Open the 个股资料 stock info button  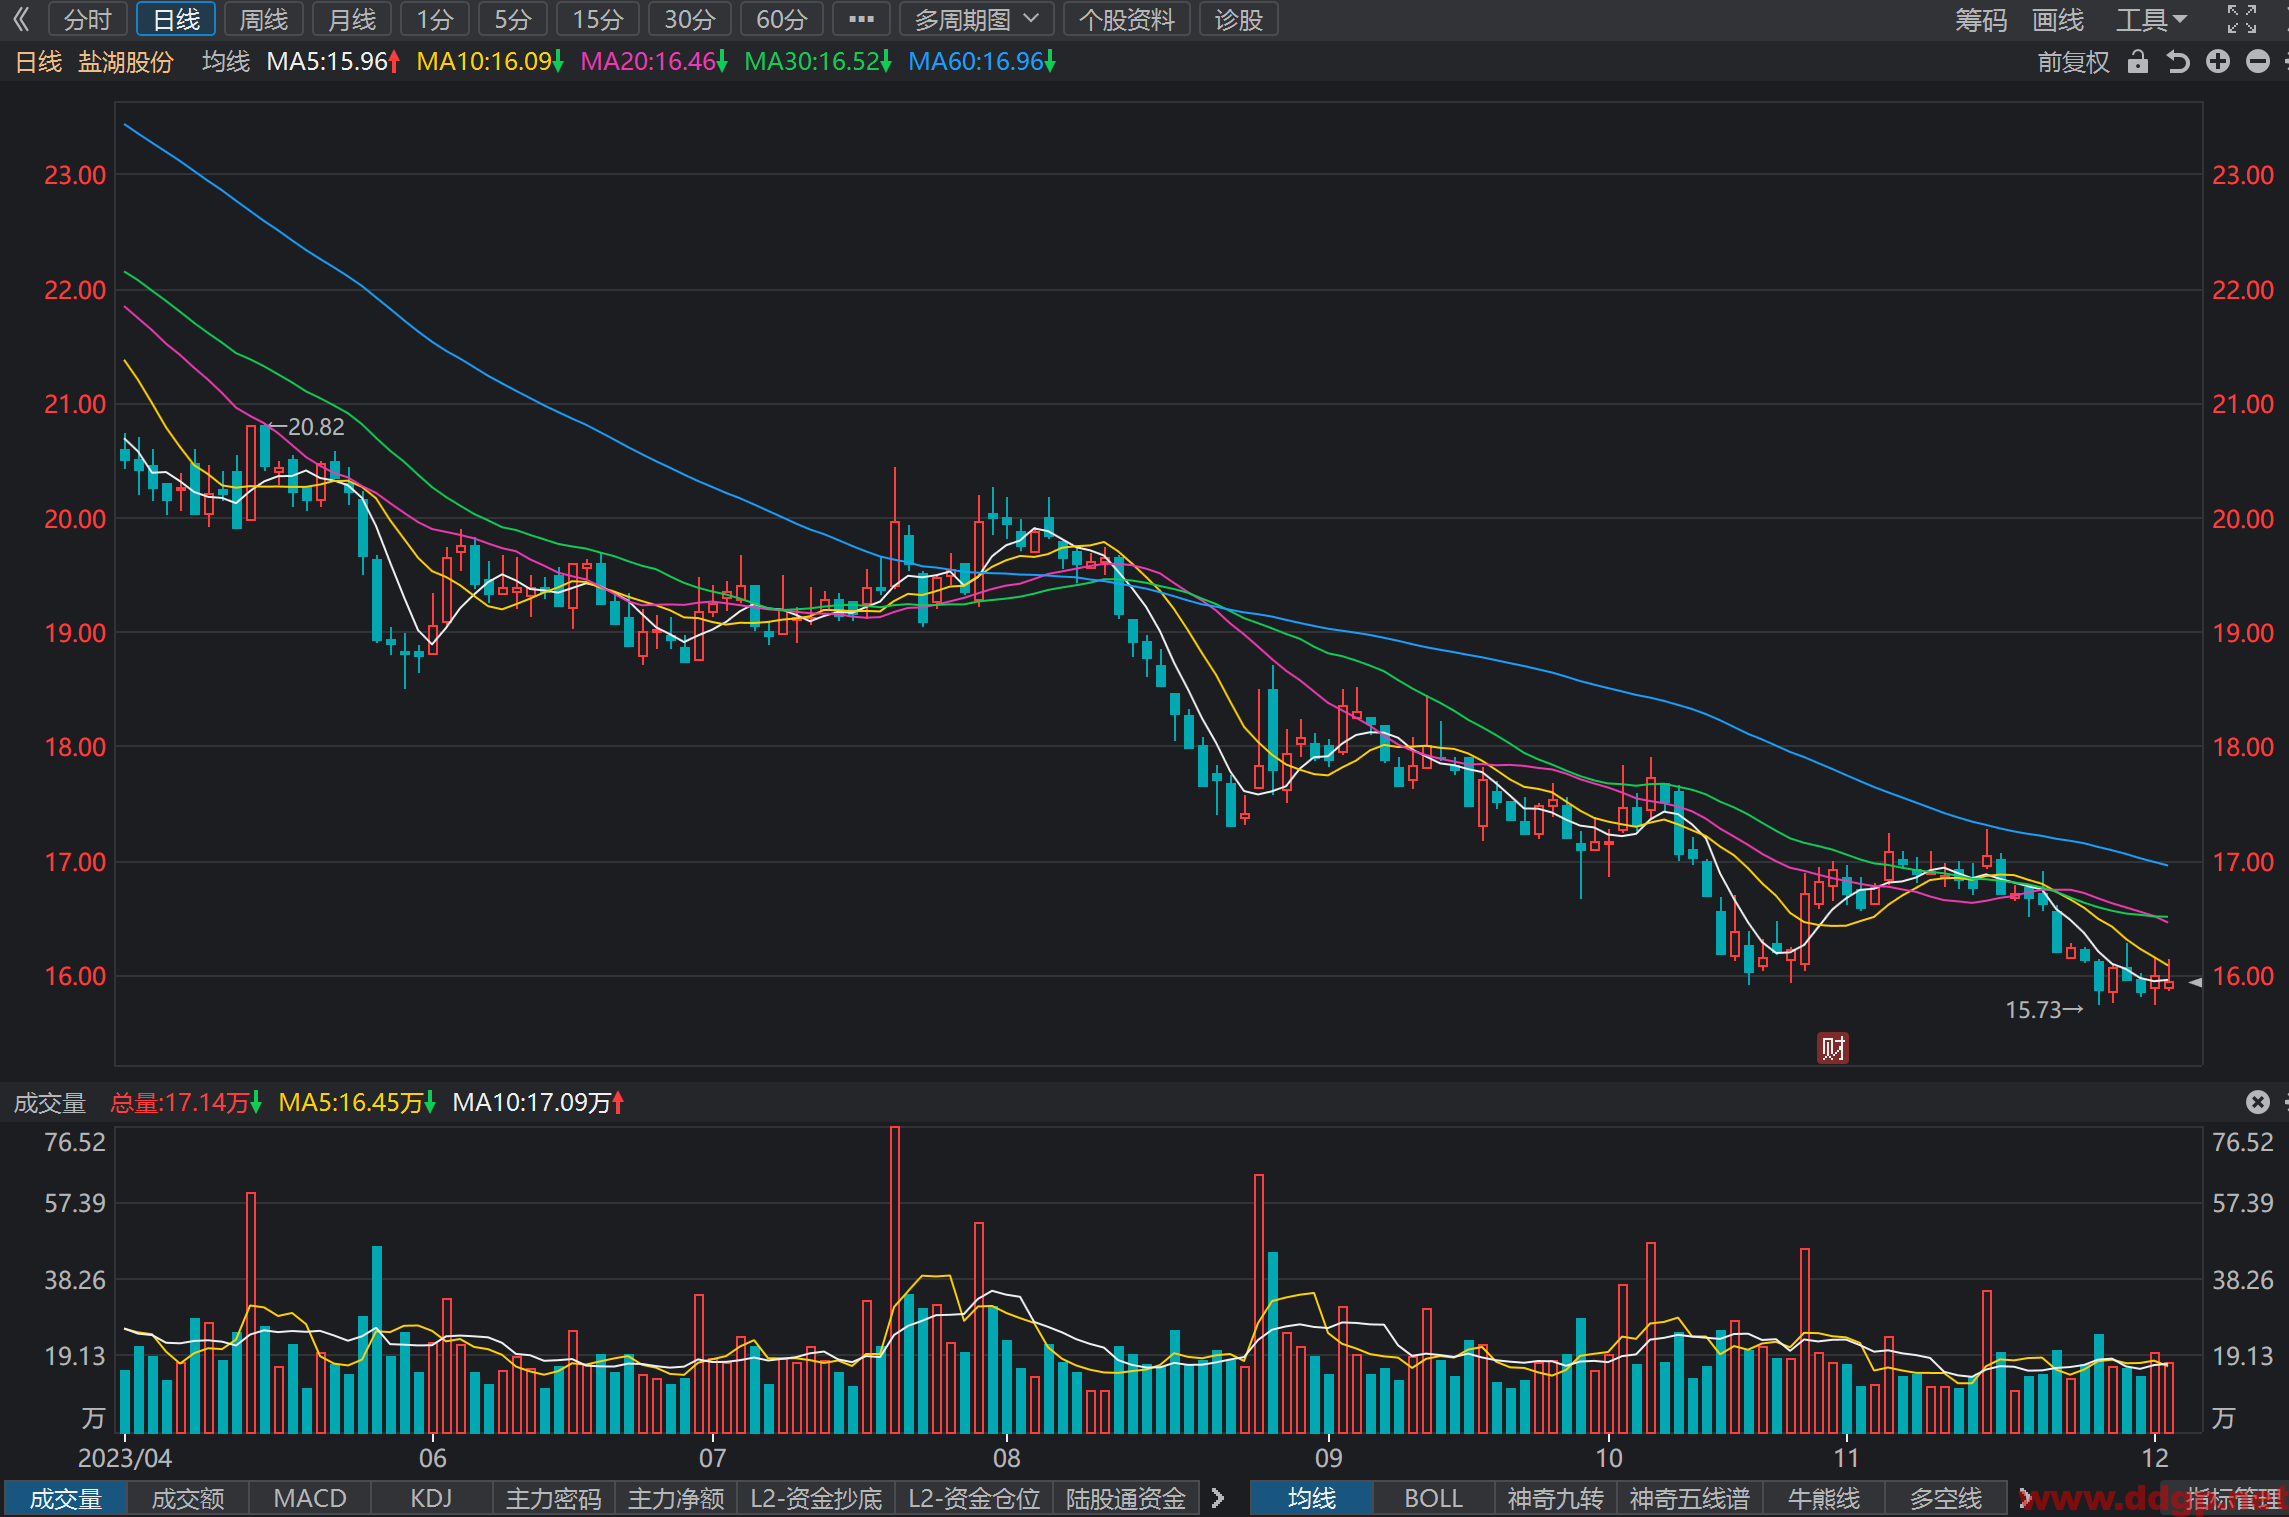click(x=1126, y=19)
